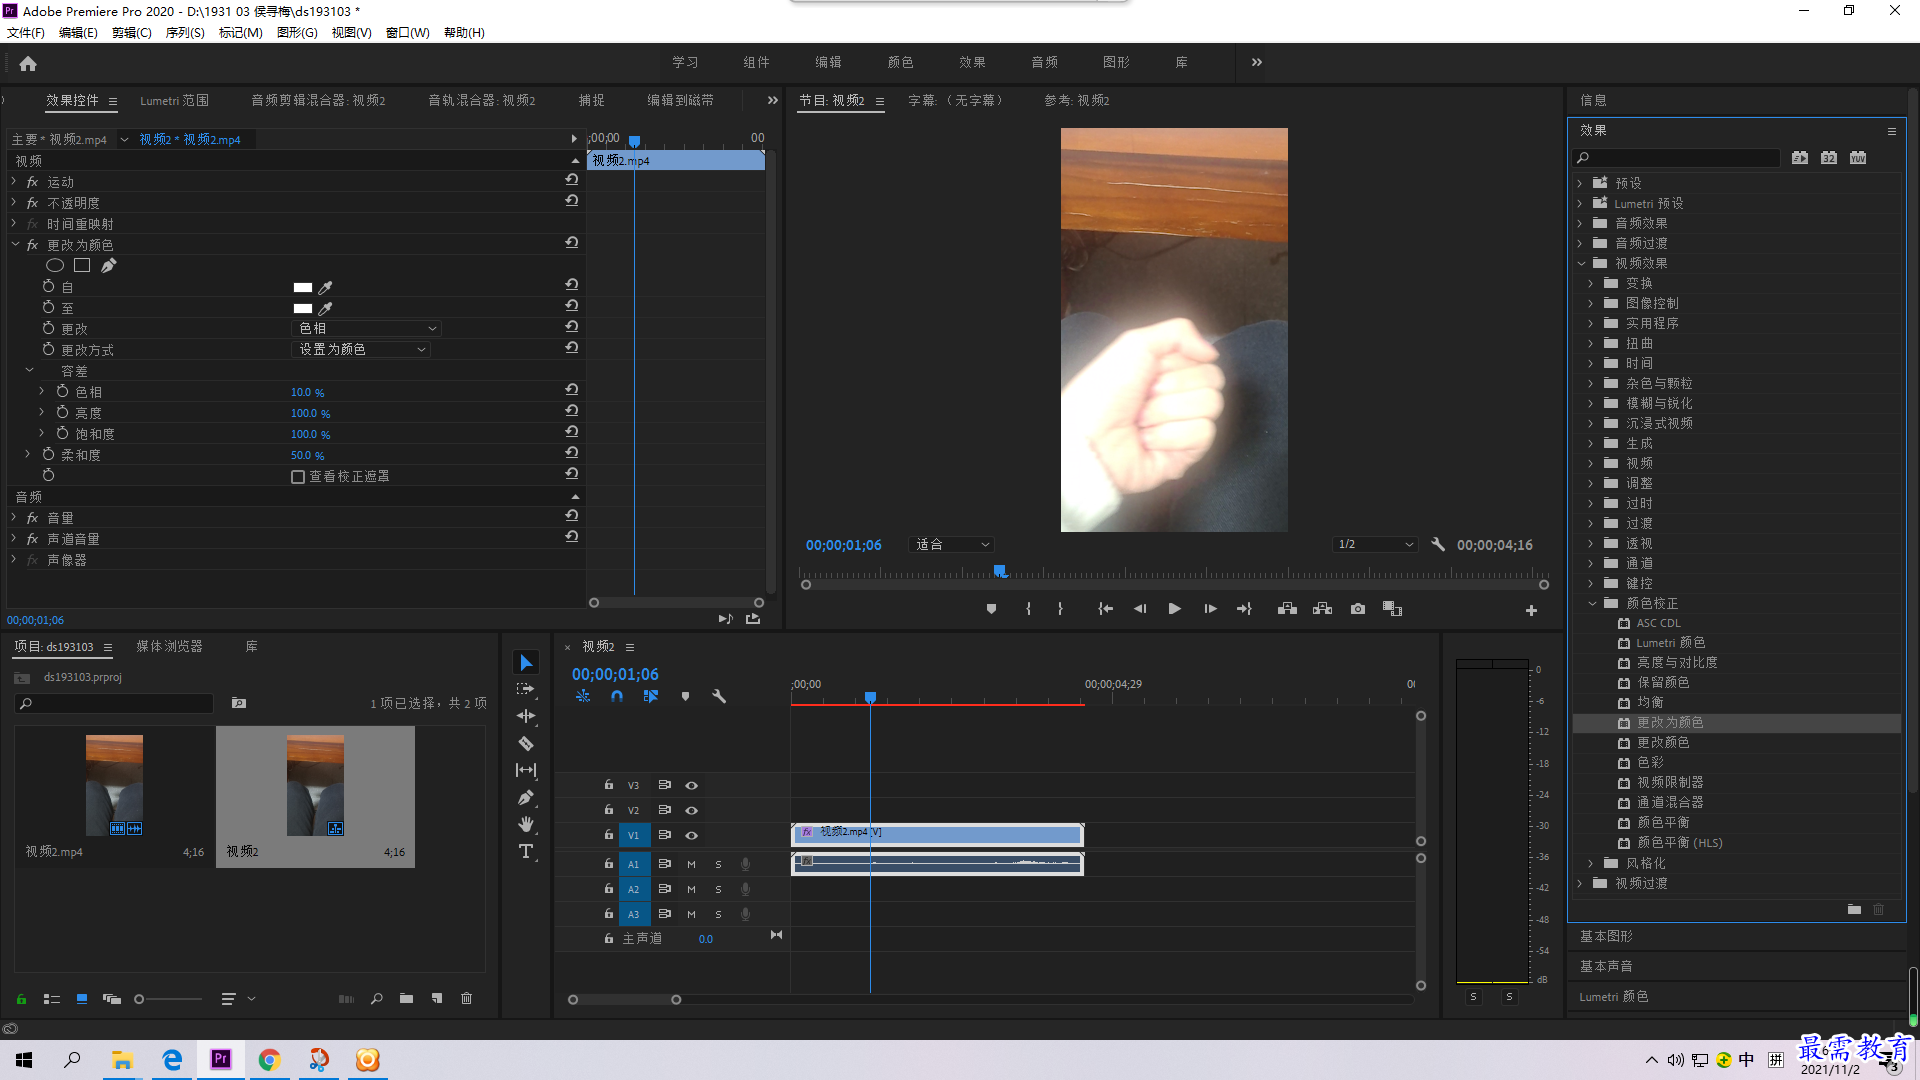Reset the Motion effect parameters
The height and width of the screenshot is (1080, 1920).
[572, 180]
